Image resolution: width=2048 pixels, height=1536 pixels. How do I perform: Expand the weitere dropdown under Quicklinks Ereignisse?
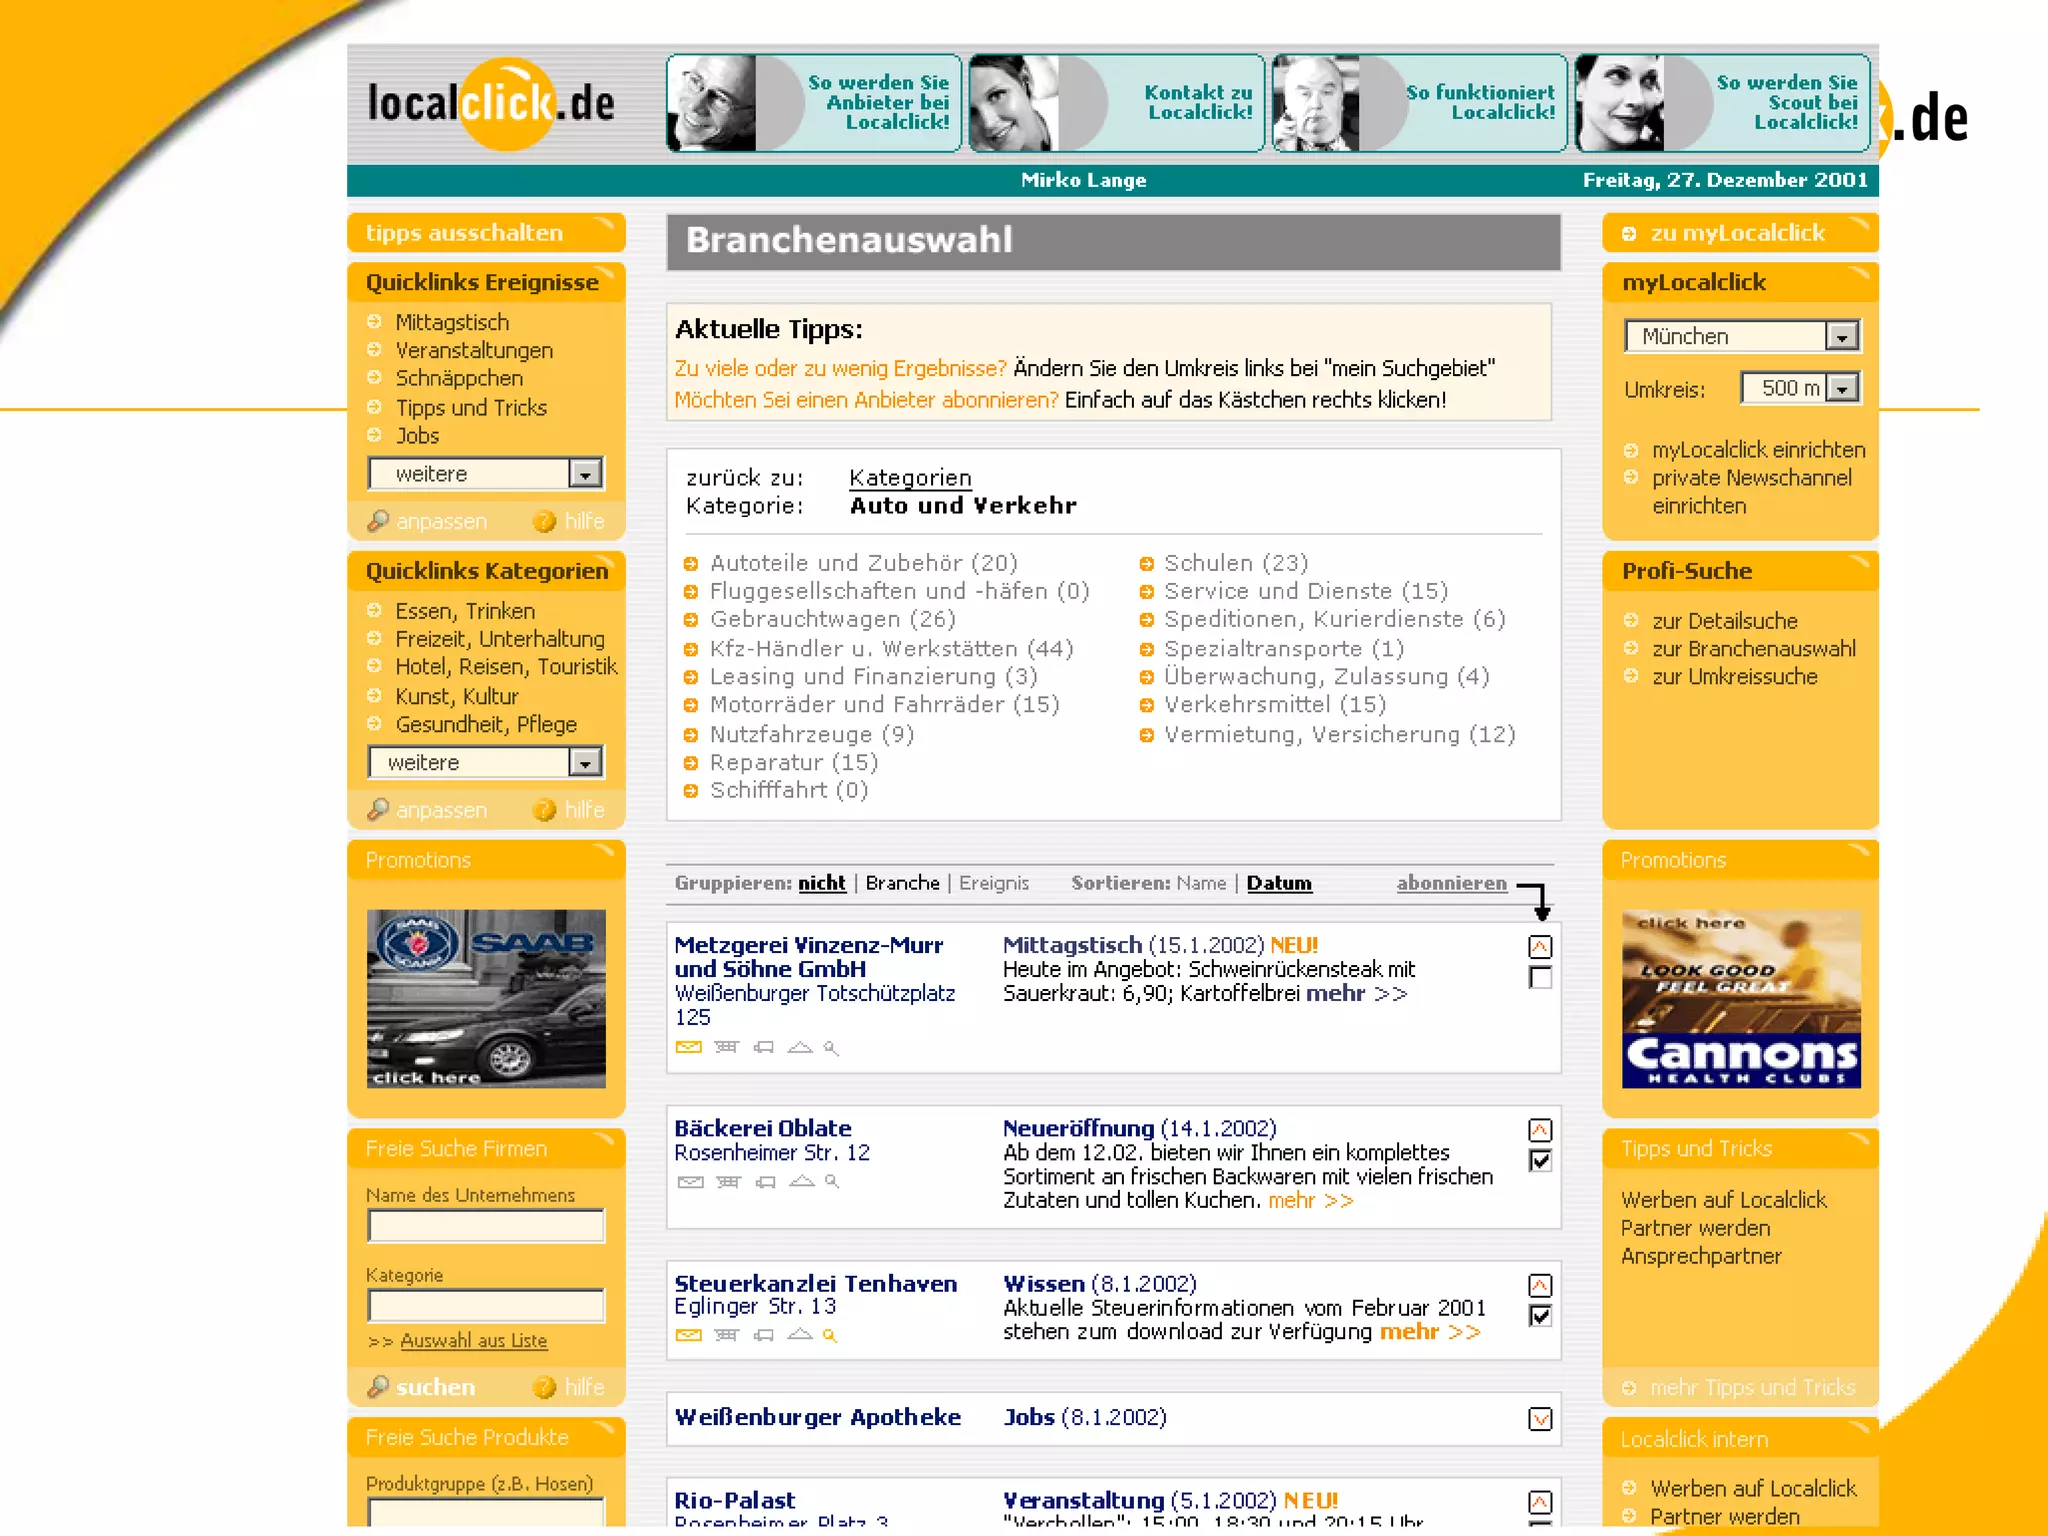tap(584, 474)
